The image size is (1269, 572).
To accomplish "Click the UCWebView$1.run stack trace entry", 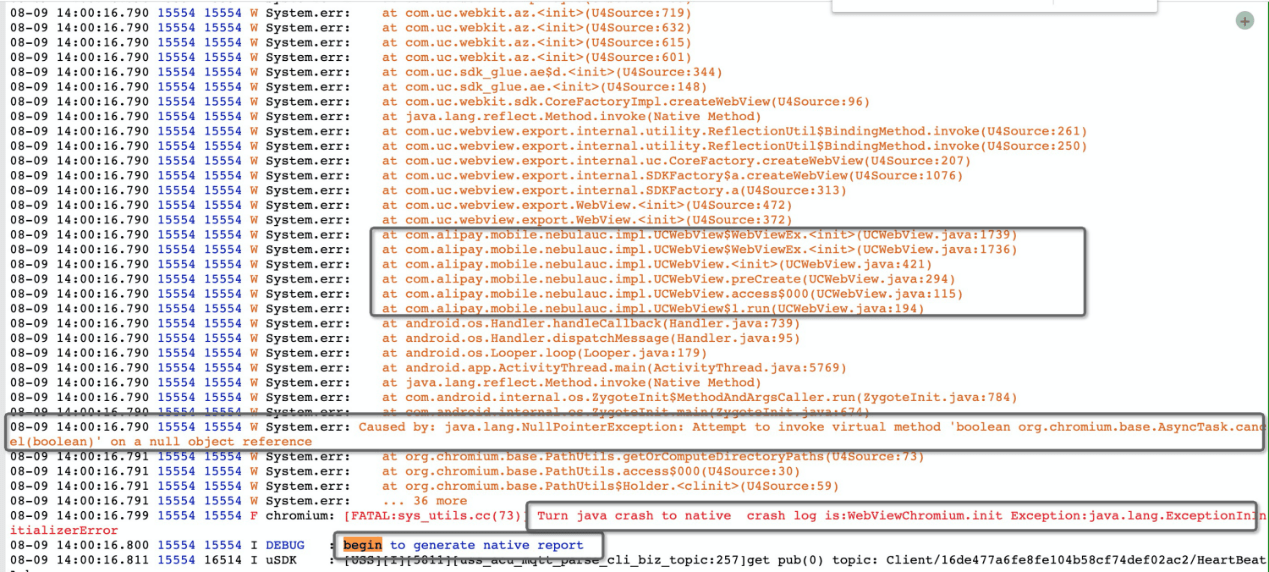I will pyautogui.click(x=653, y=309).
